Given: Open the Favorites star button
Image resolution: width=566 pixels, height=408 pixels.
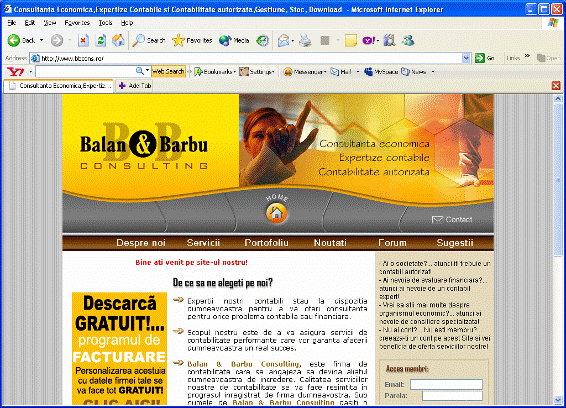Looking at the screenshot, I should (192, 40).
